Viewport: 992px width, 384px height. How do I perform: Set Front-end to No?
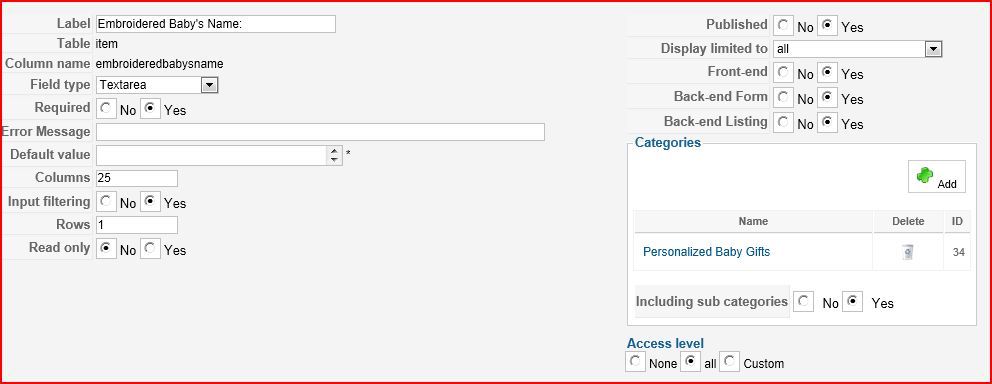tap(783, 73)
